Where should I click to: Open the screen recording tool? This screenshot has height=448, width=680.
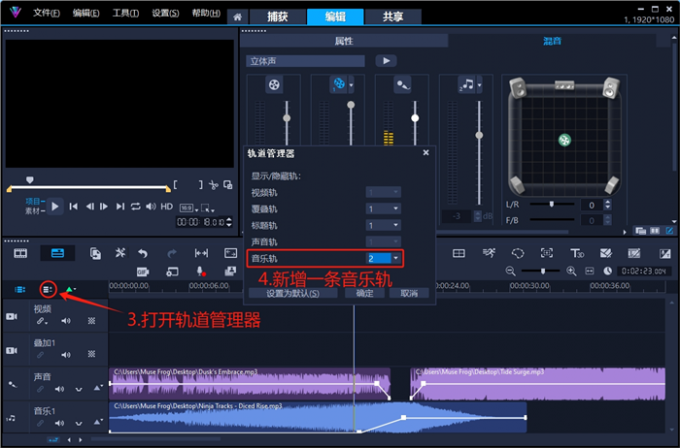point(172,272)
